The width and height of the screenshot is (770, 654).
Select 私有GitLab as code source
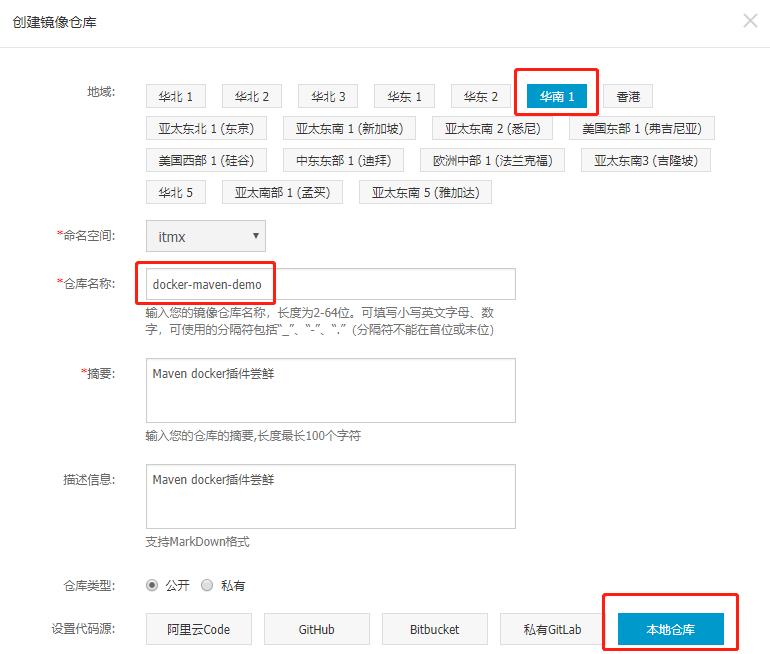pyautogui.click(x=552, y=630)
